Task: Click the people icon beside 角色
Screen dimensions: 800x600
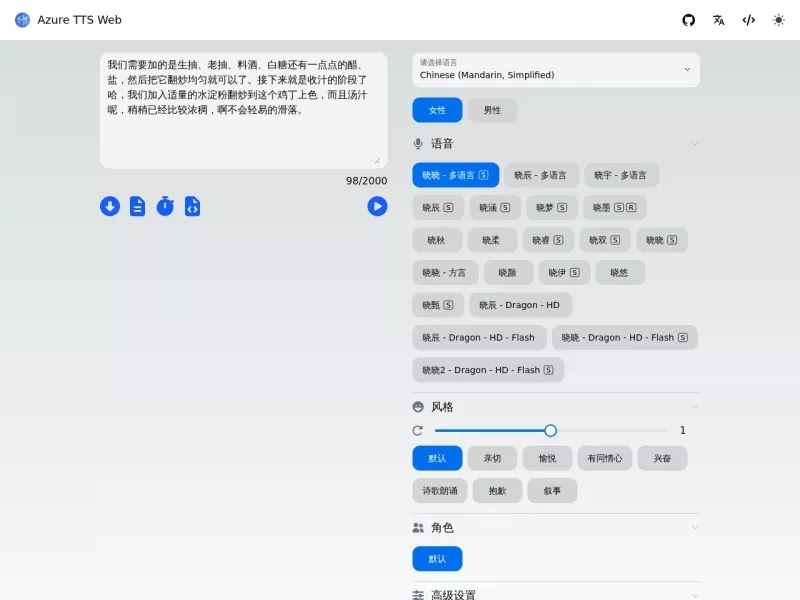Action: [x=418, y=528]
